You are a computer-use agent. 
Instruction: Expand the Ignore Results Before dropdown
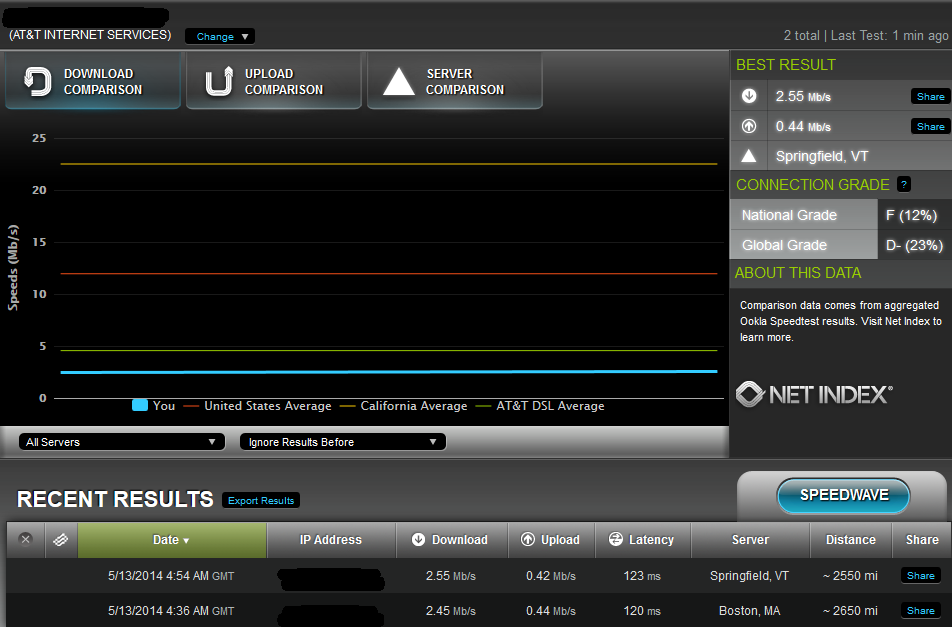tap(343, 442)
